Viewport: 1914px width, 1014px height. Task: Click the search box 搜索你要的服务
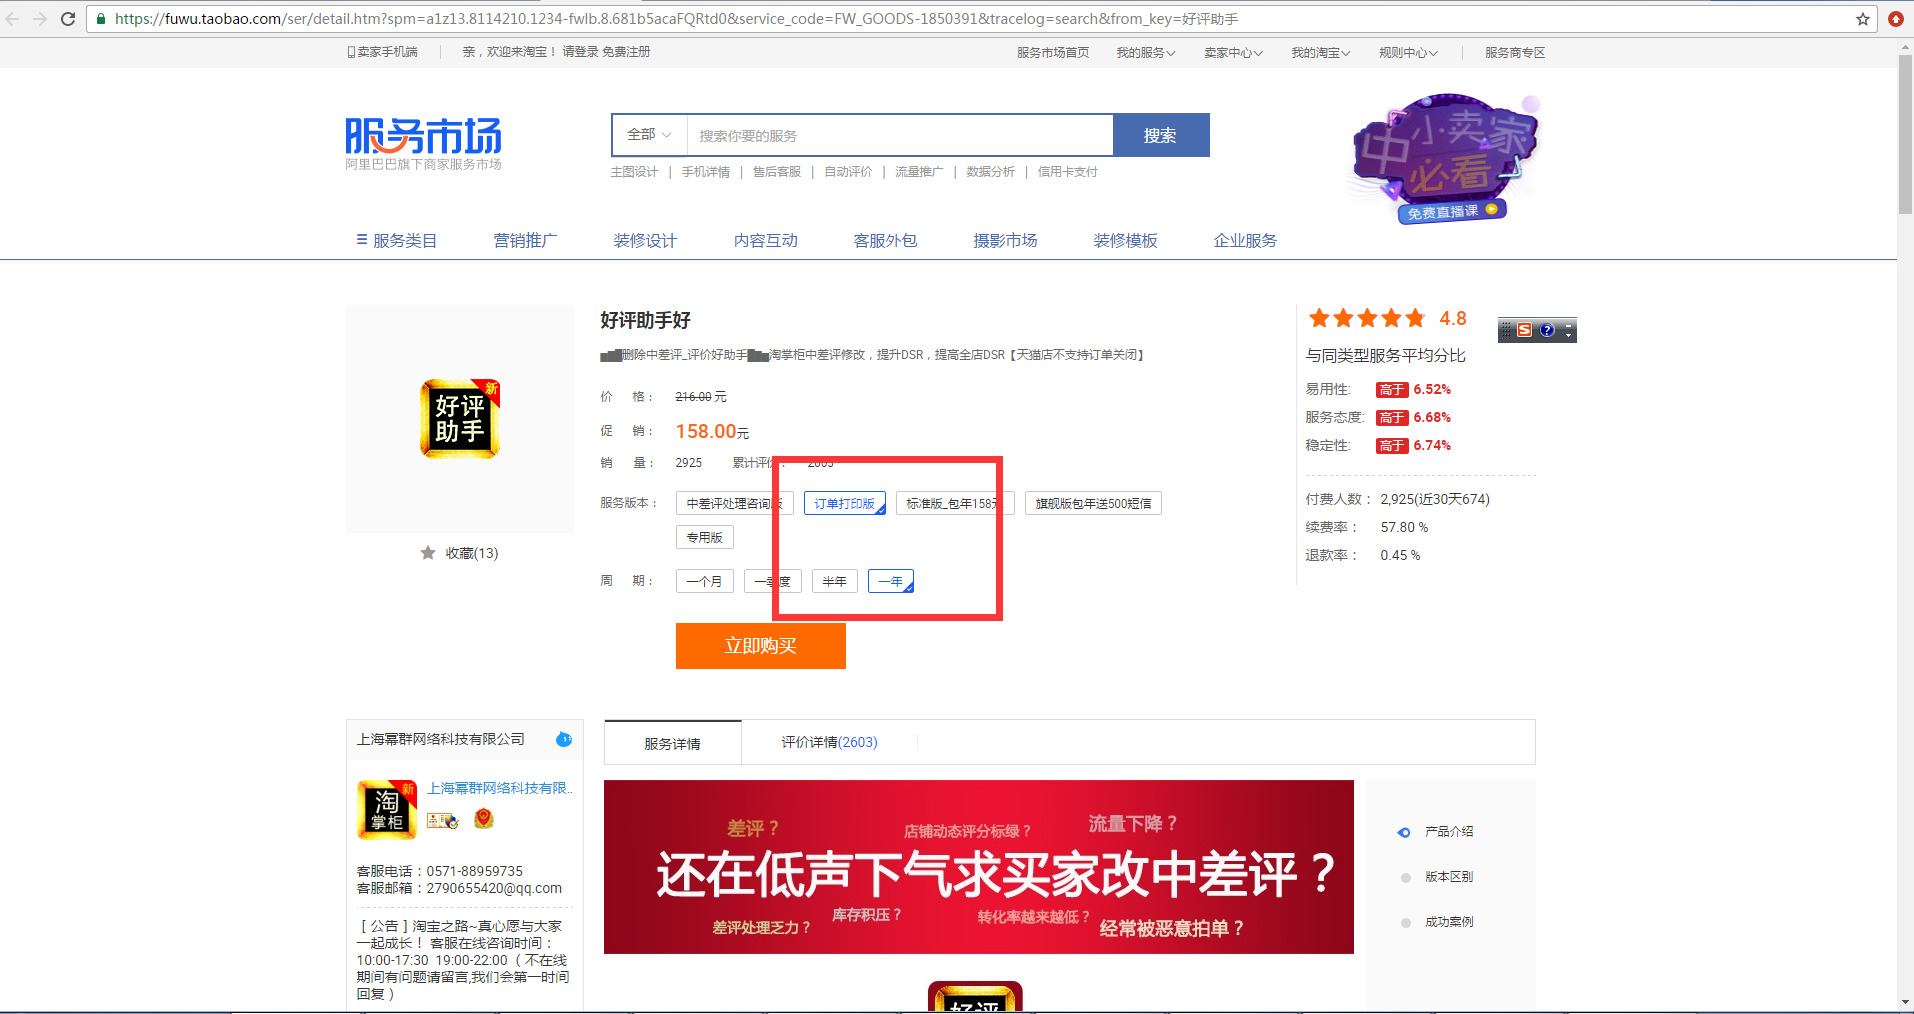pos(900,136)
